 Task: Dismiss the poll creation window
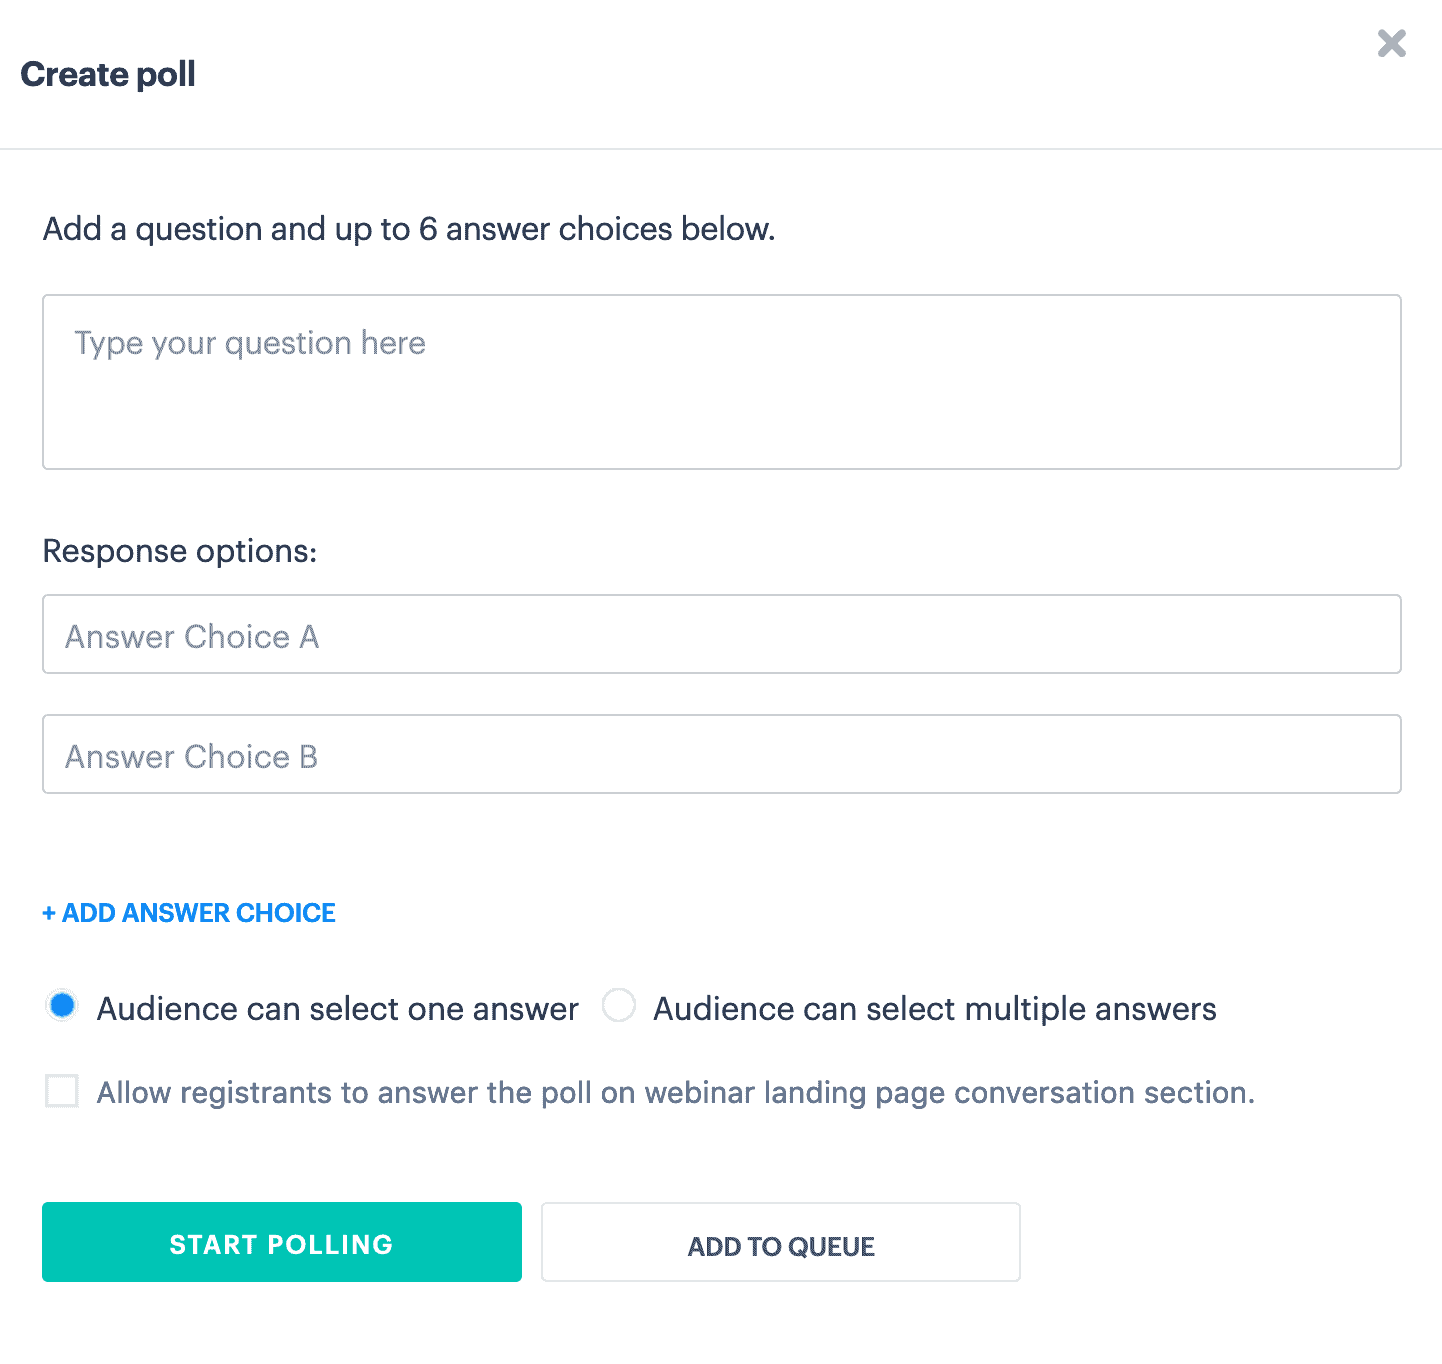[1391, 44]
